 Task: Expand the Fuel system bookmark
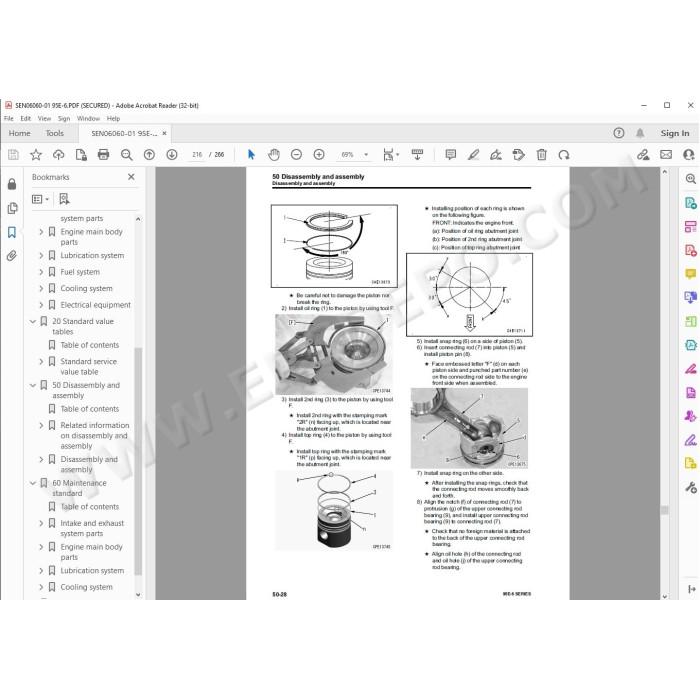point(41,272)
